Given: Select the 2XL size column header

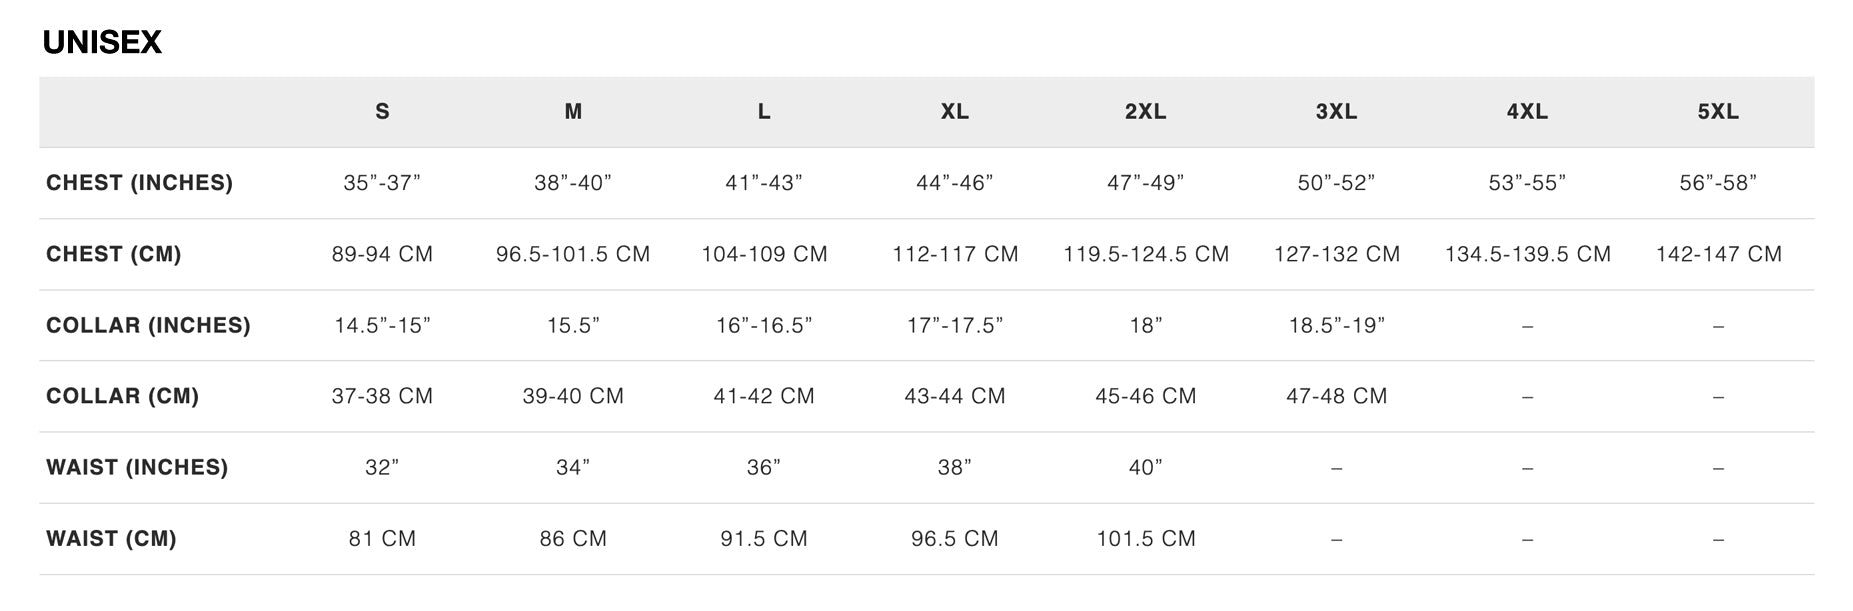Looking at the screenshot, I should (1146, 112).
